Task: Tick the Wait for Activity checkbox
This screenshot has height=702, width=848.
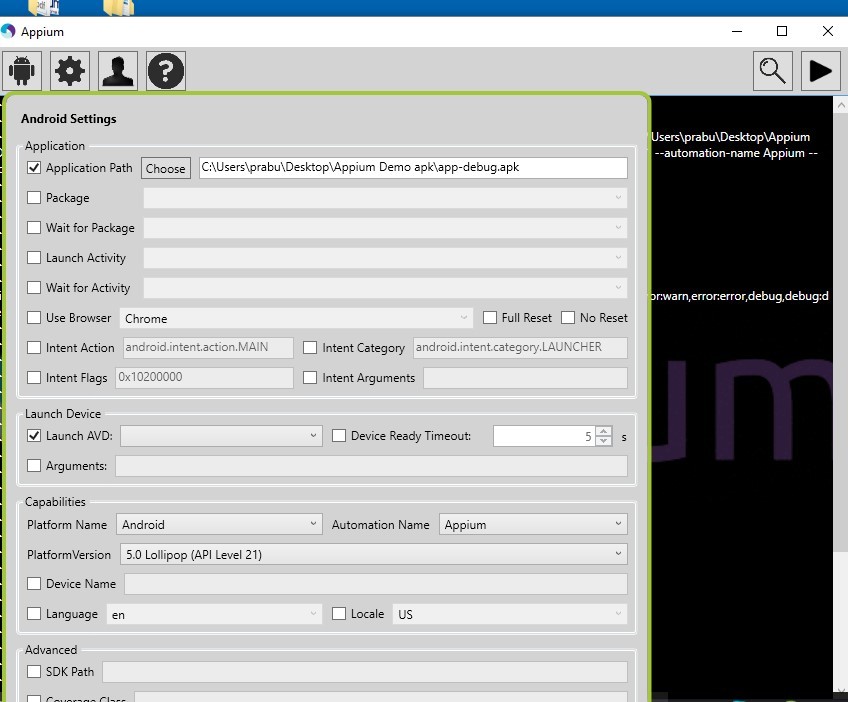Action: pyautogui.click(x=34, y=288)
